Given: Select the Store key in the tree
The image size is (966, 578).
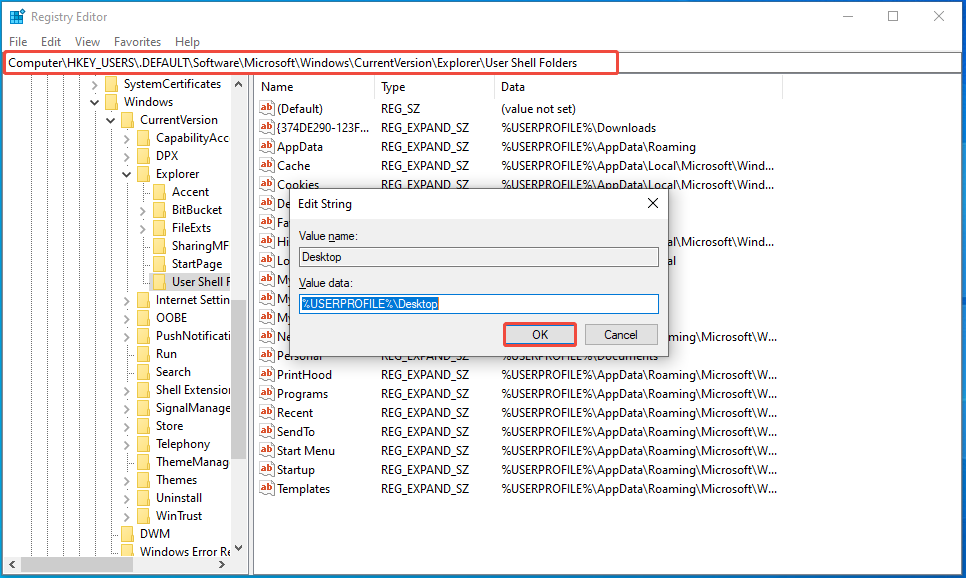Looking at the screenshot, I should coord(169,426).
